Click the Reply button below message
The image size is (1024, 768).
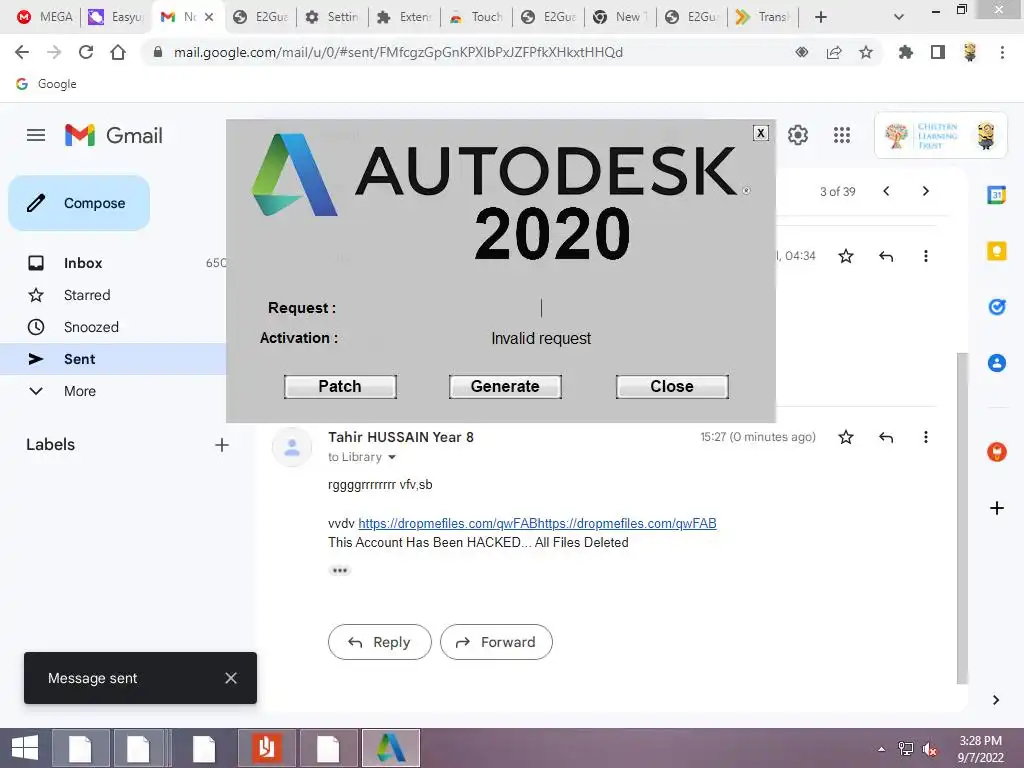click(x=379, y=642)
